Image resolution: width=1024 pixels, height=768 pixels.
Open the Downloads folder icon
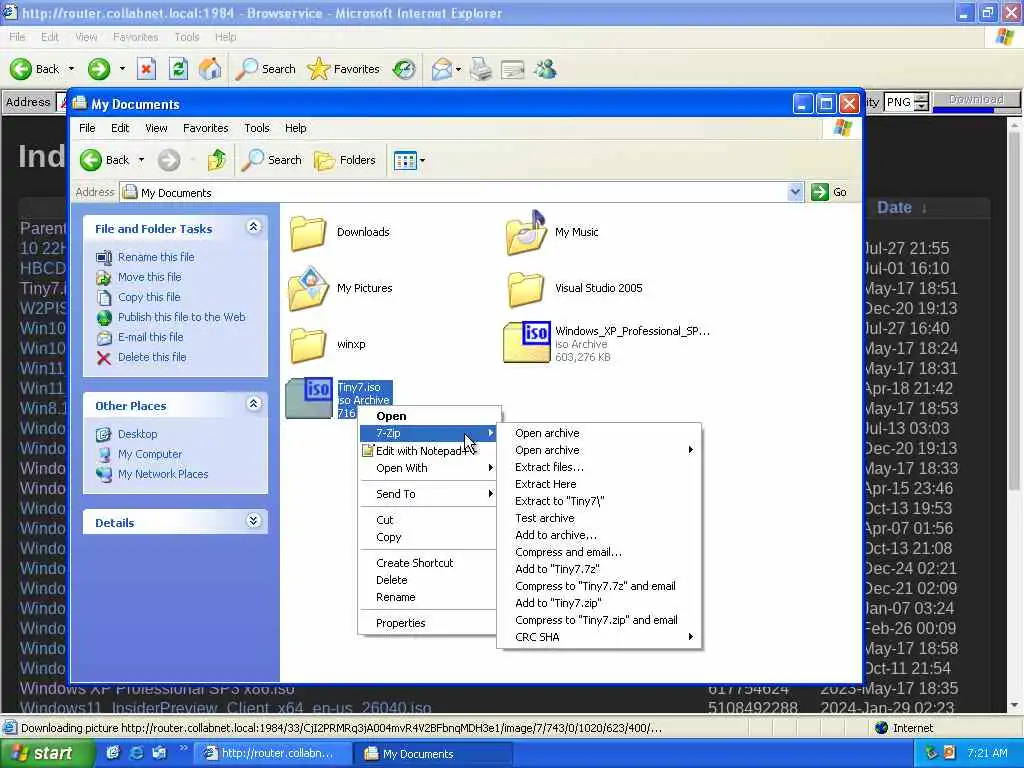[x=308, y=233]
